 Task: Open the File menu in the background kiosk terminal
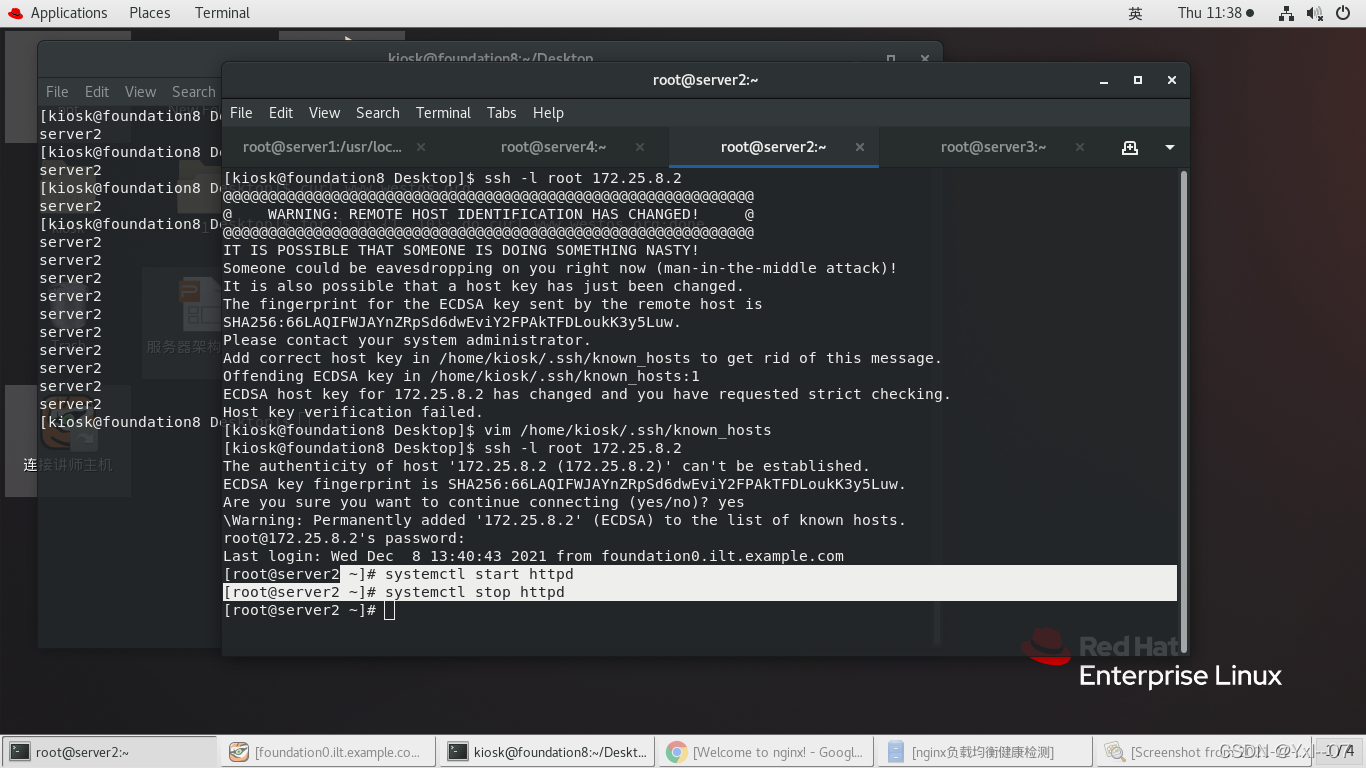(57, 91)
